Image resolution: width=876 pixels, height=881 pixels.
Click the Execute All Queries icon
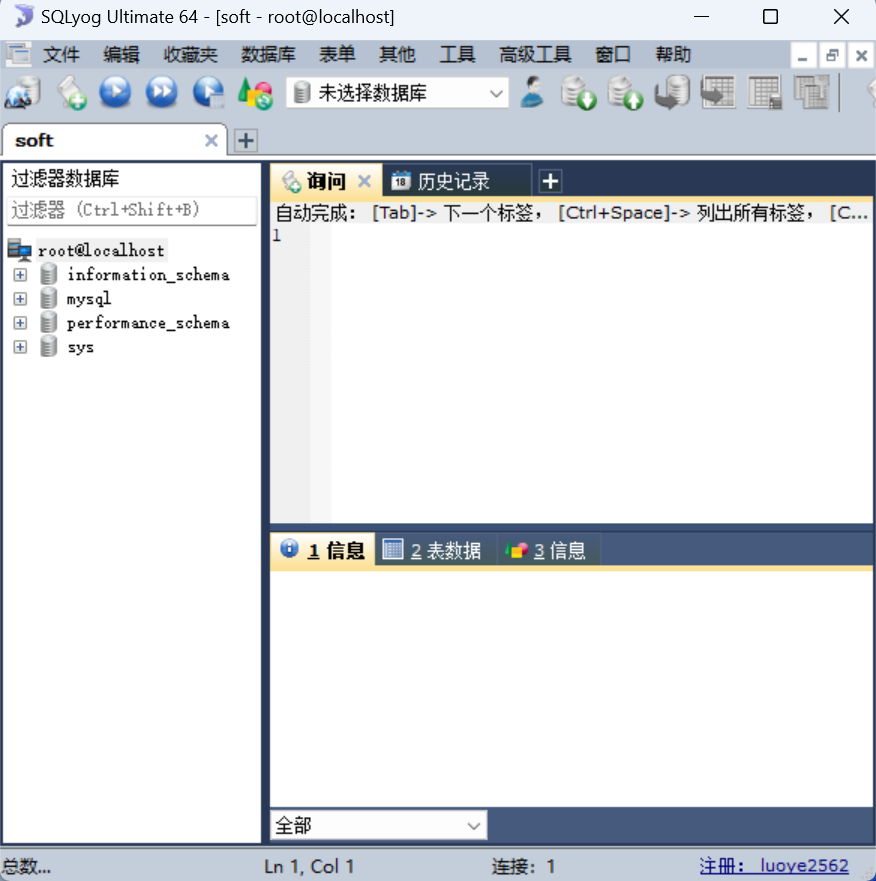161,94
